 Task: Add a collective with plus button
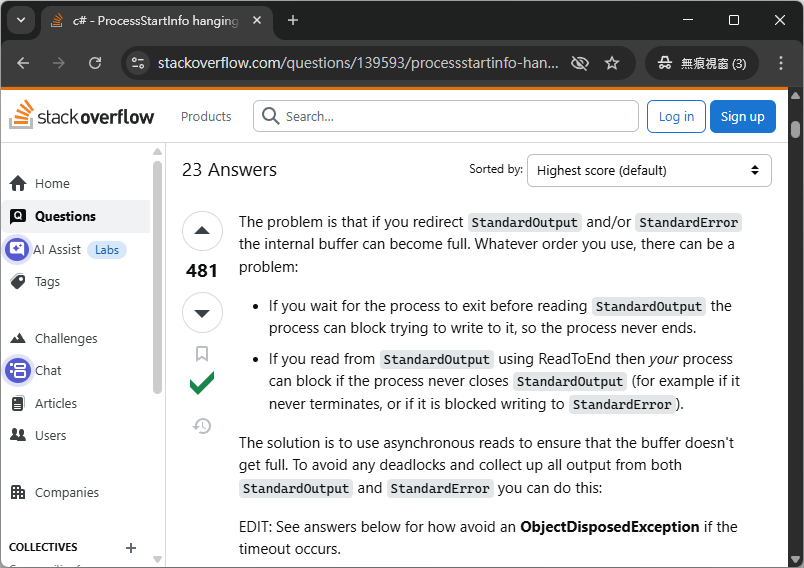(x=130, y=547)
